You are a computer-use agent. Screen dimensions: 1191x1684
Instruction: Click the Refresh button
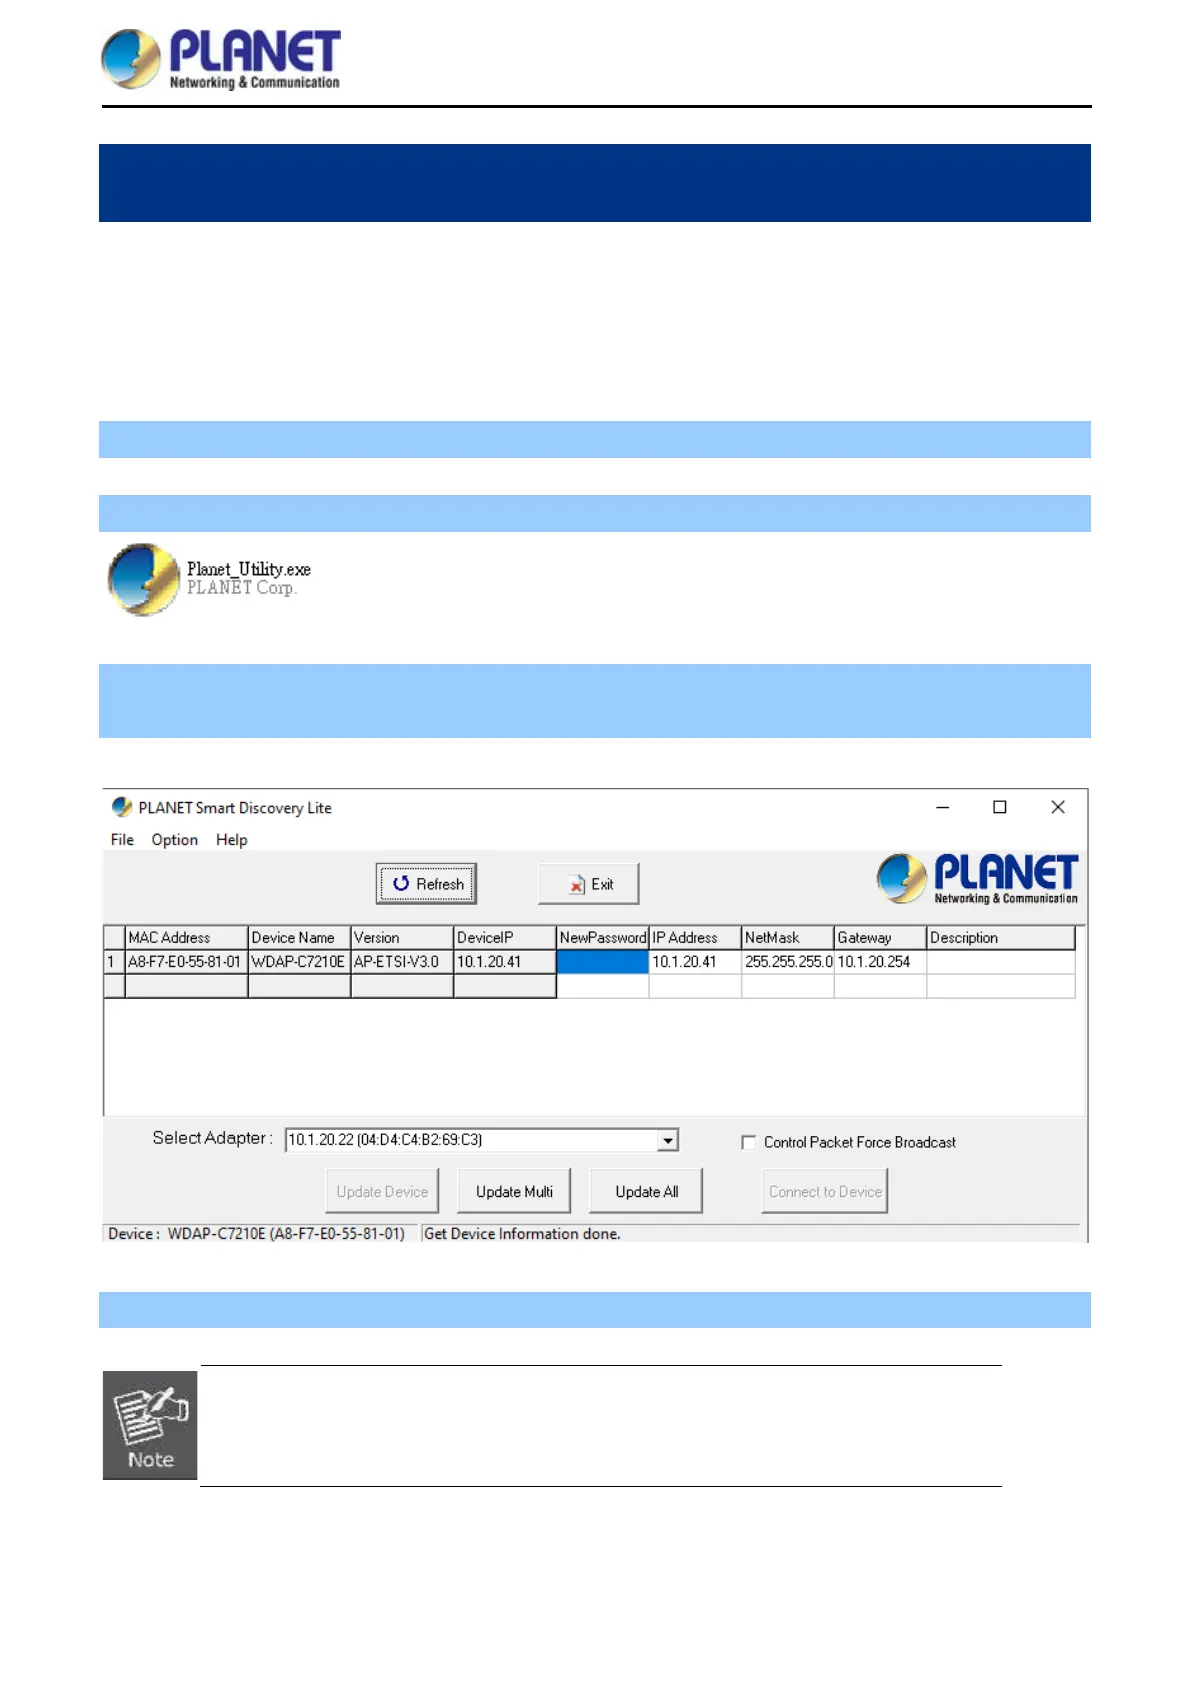pos(426,884)
